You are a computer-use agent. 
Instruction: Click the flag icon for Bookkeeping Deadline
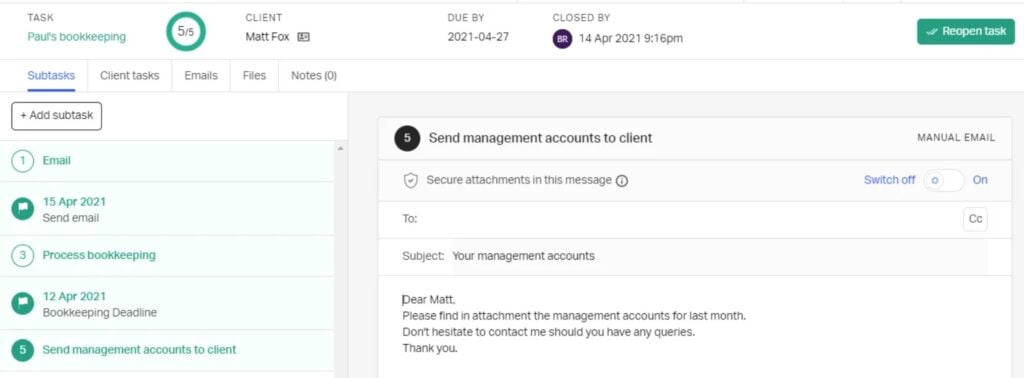coord(23,304)
